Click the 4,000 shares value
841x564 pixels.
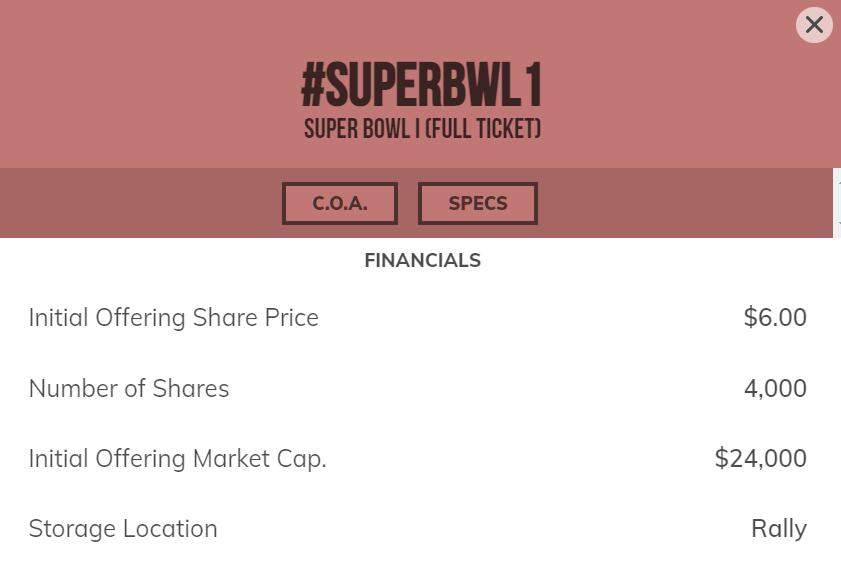coord(775,389)
